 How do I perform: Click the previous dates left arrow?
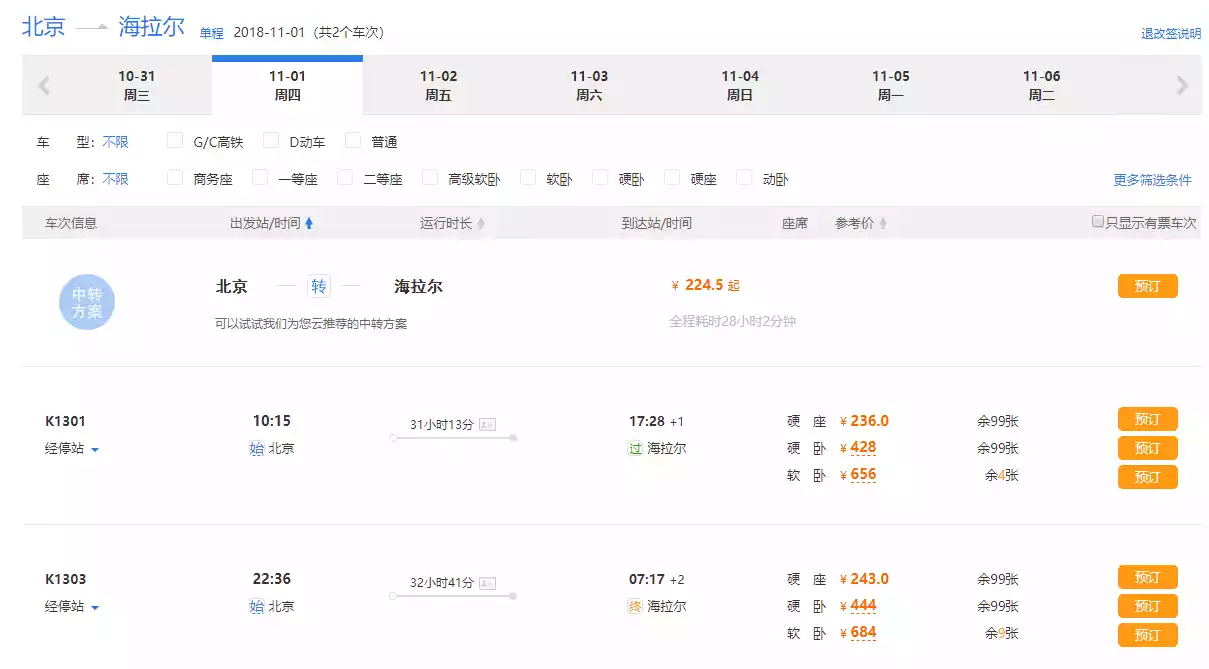(x=44, y=86)
